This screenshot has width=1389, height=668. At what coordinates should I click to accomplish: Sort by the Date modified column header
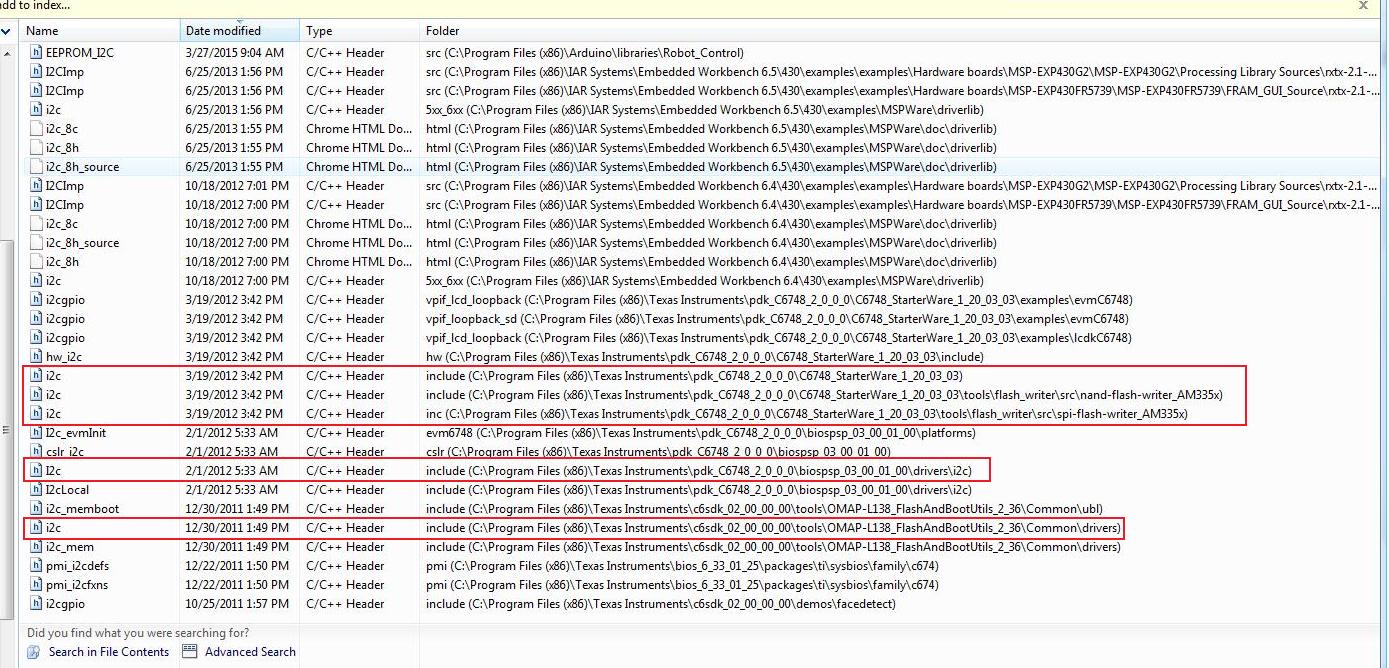coord(240,31)
